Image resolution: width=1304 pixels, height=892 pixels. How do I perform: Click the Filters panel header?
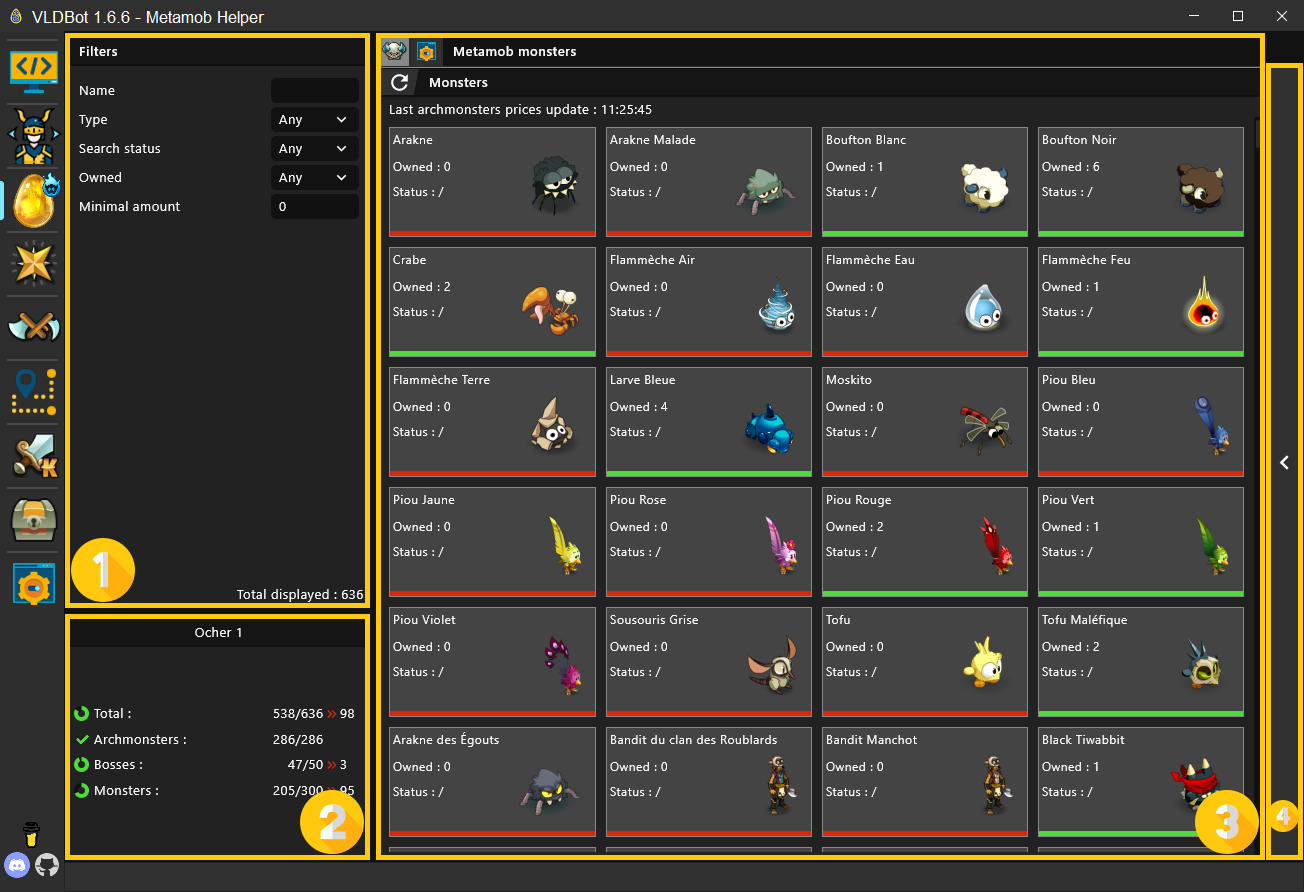(x=218, y=52)
